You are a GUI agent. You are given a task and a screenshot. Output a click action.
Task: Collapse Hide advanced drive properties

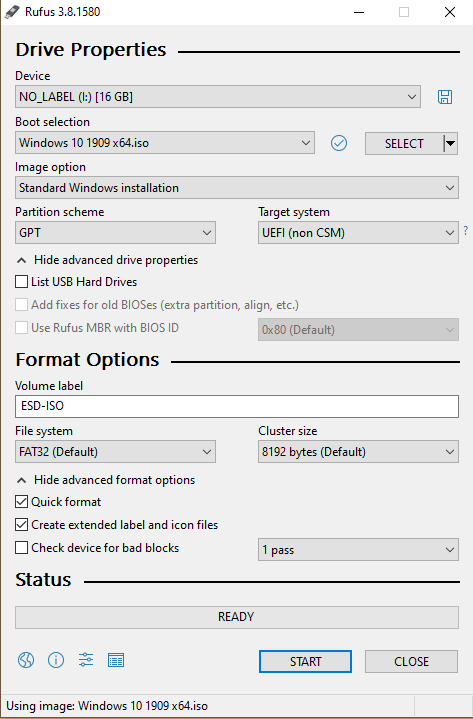[107, 260]
